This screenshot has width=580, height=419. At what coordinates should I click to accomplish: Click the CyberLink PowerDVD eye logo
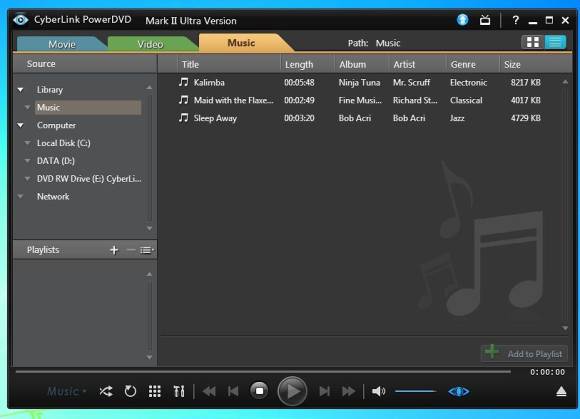21,19
